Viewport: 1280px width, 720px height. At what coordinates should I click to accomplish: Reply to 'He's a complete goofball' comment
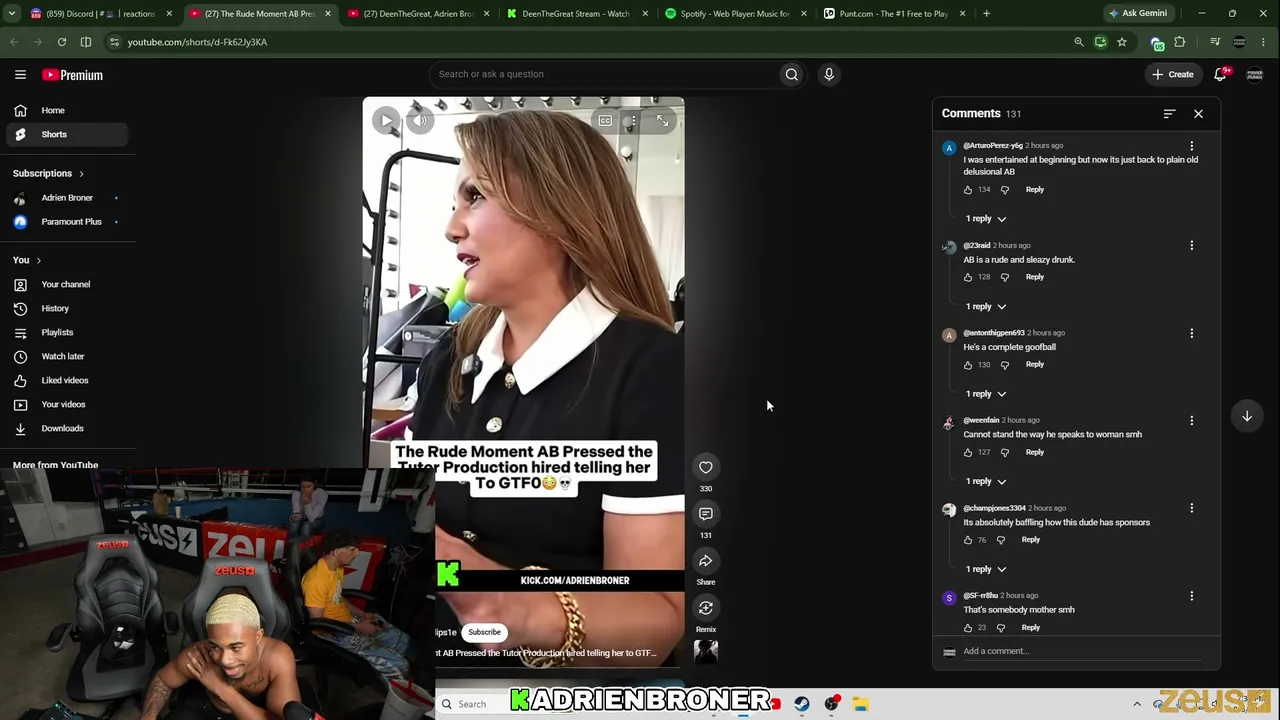[x=1034, y=365]
